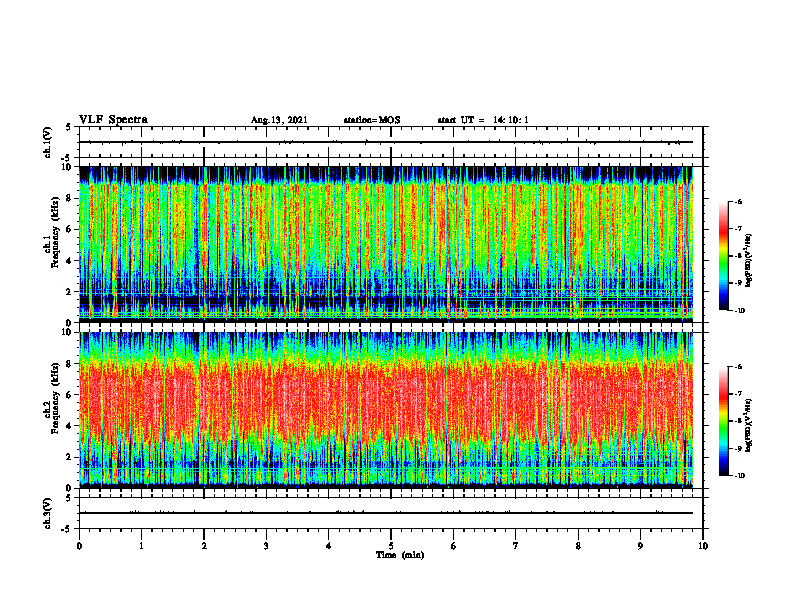792x612 pixels.
Task: Click time axis tick label '5'
Action: click(391, 546)
